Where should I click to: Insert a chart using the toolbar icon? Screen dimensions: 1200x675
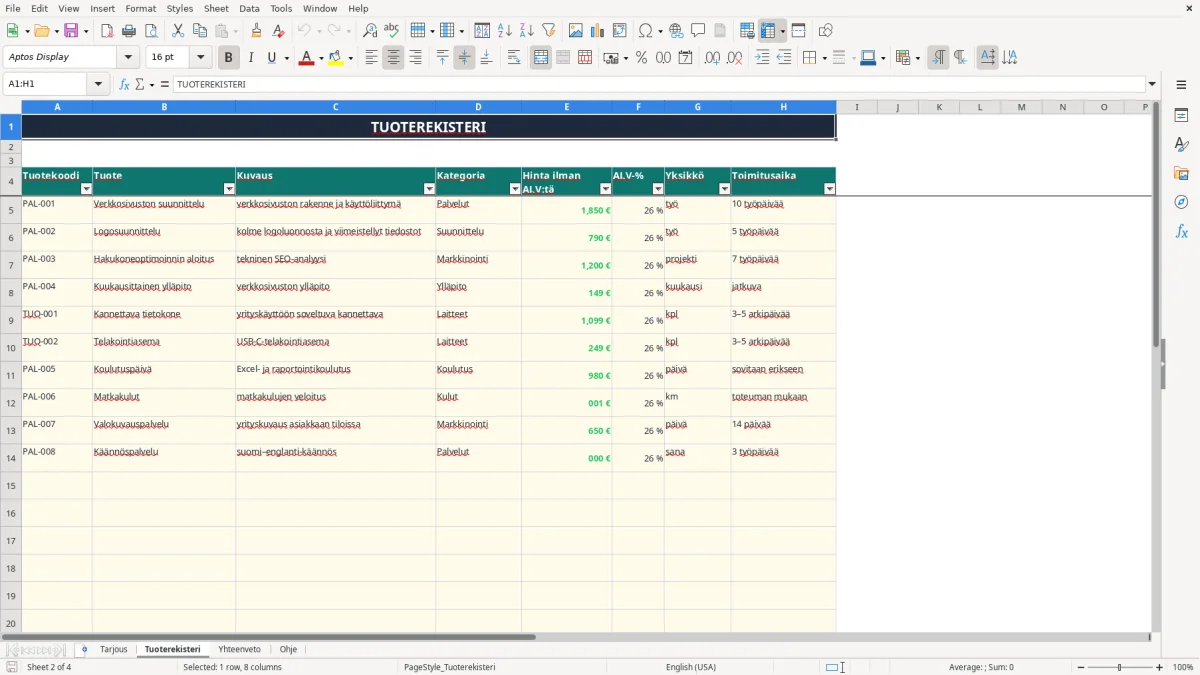(598, 31)
